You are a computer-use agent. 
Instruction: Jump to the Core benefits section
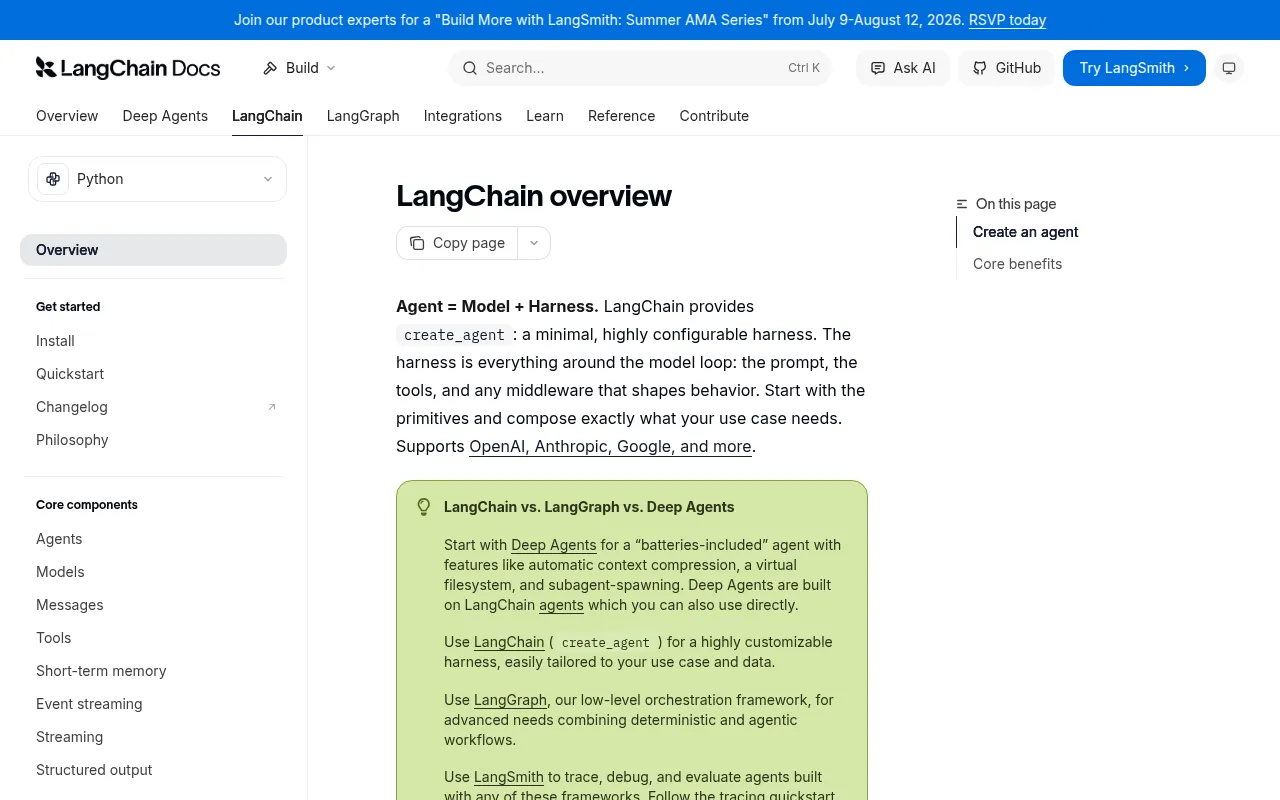[1017, 264]
